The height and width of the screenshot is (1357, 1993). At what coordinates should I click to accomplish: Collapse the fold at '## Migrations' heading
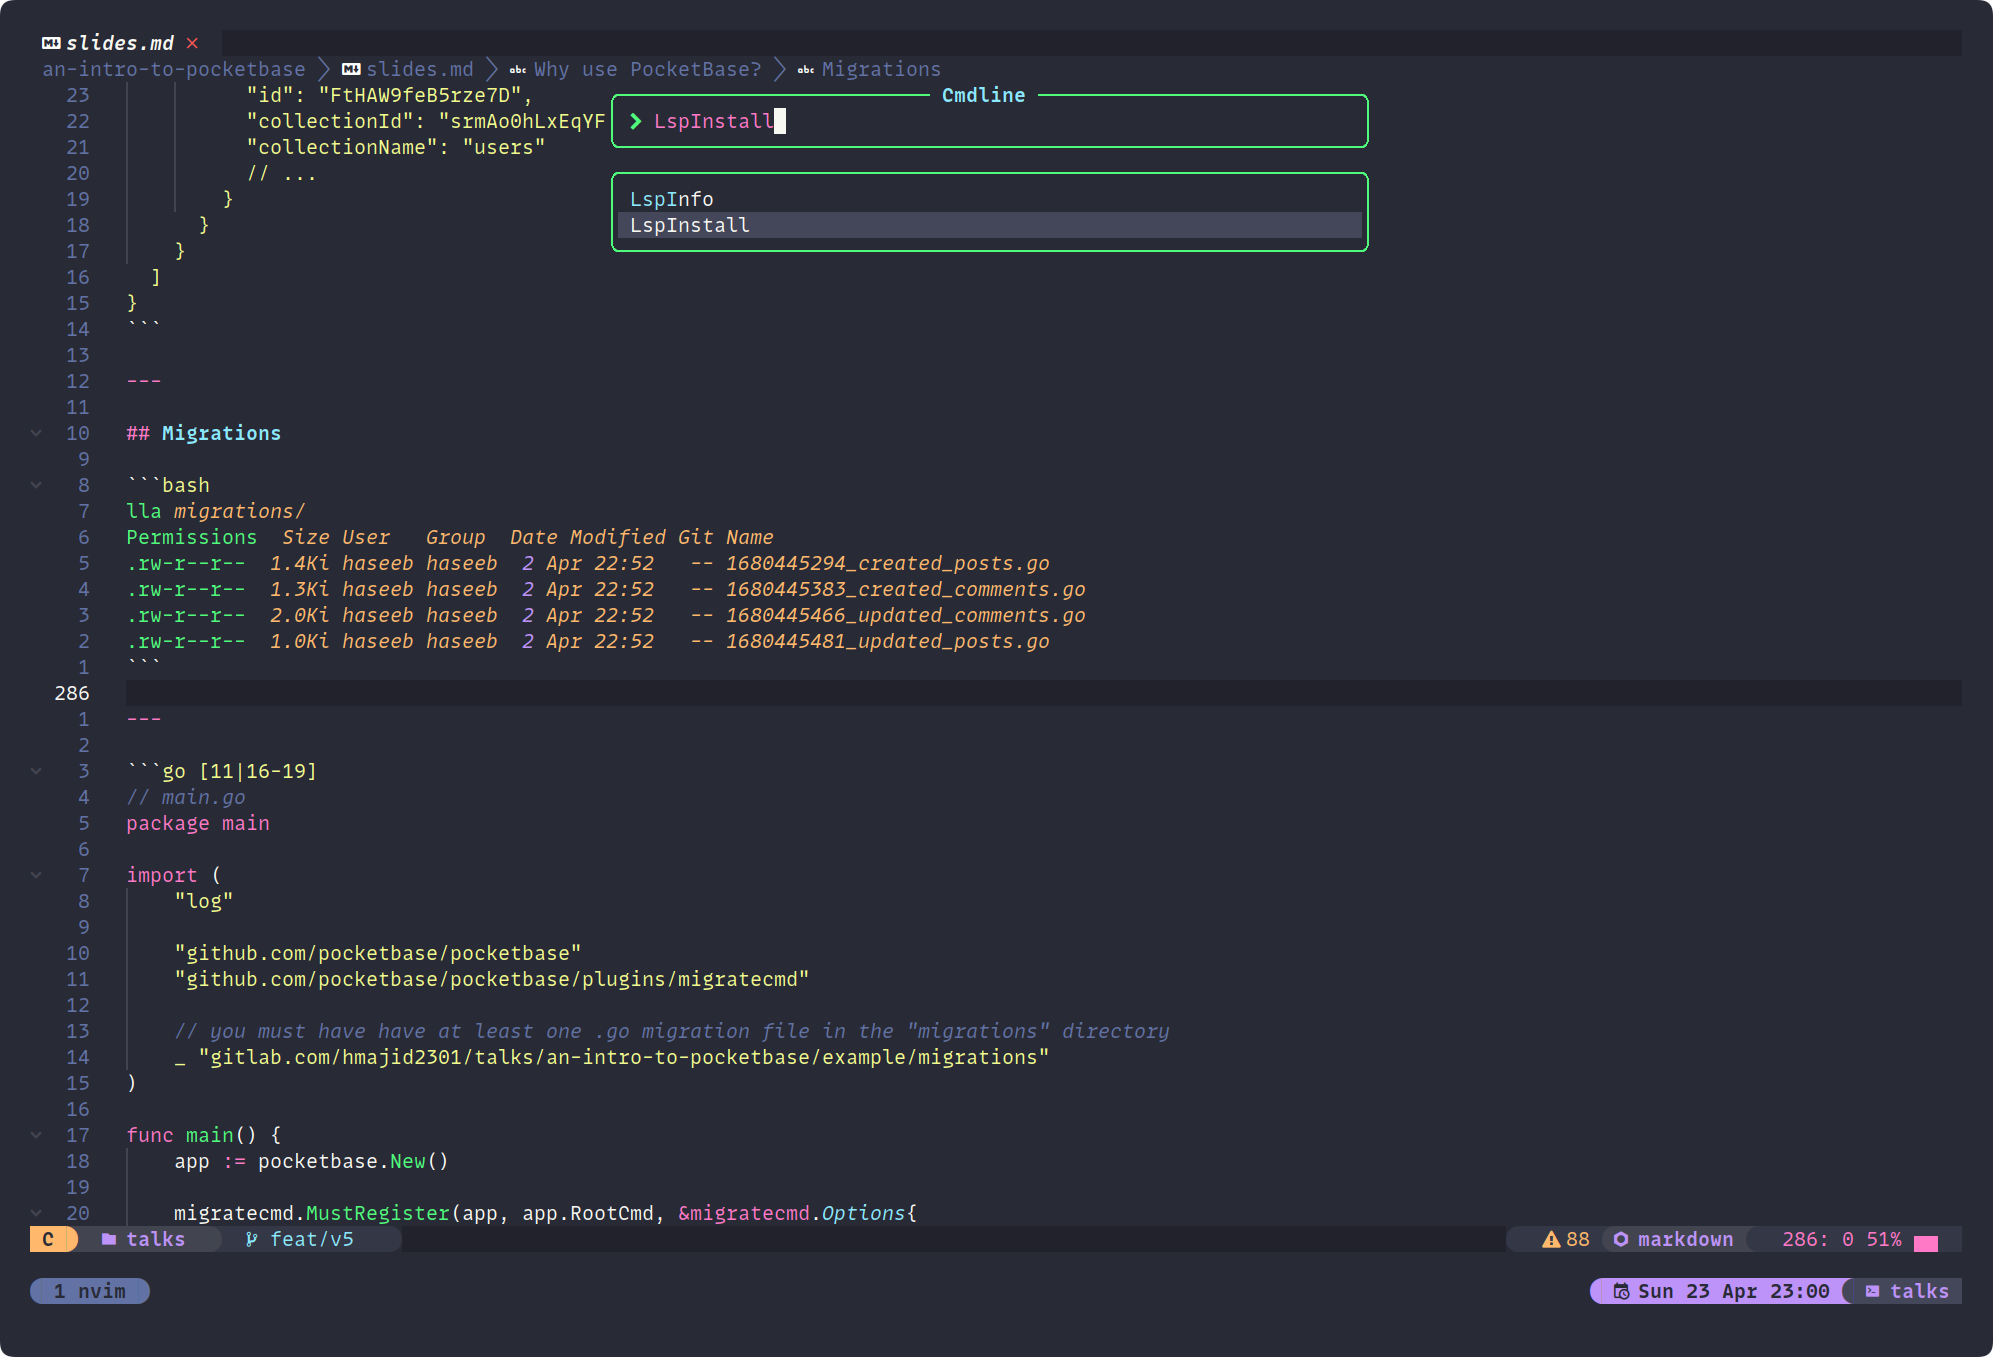coord(37,433)
